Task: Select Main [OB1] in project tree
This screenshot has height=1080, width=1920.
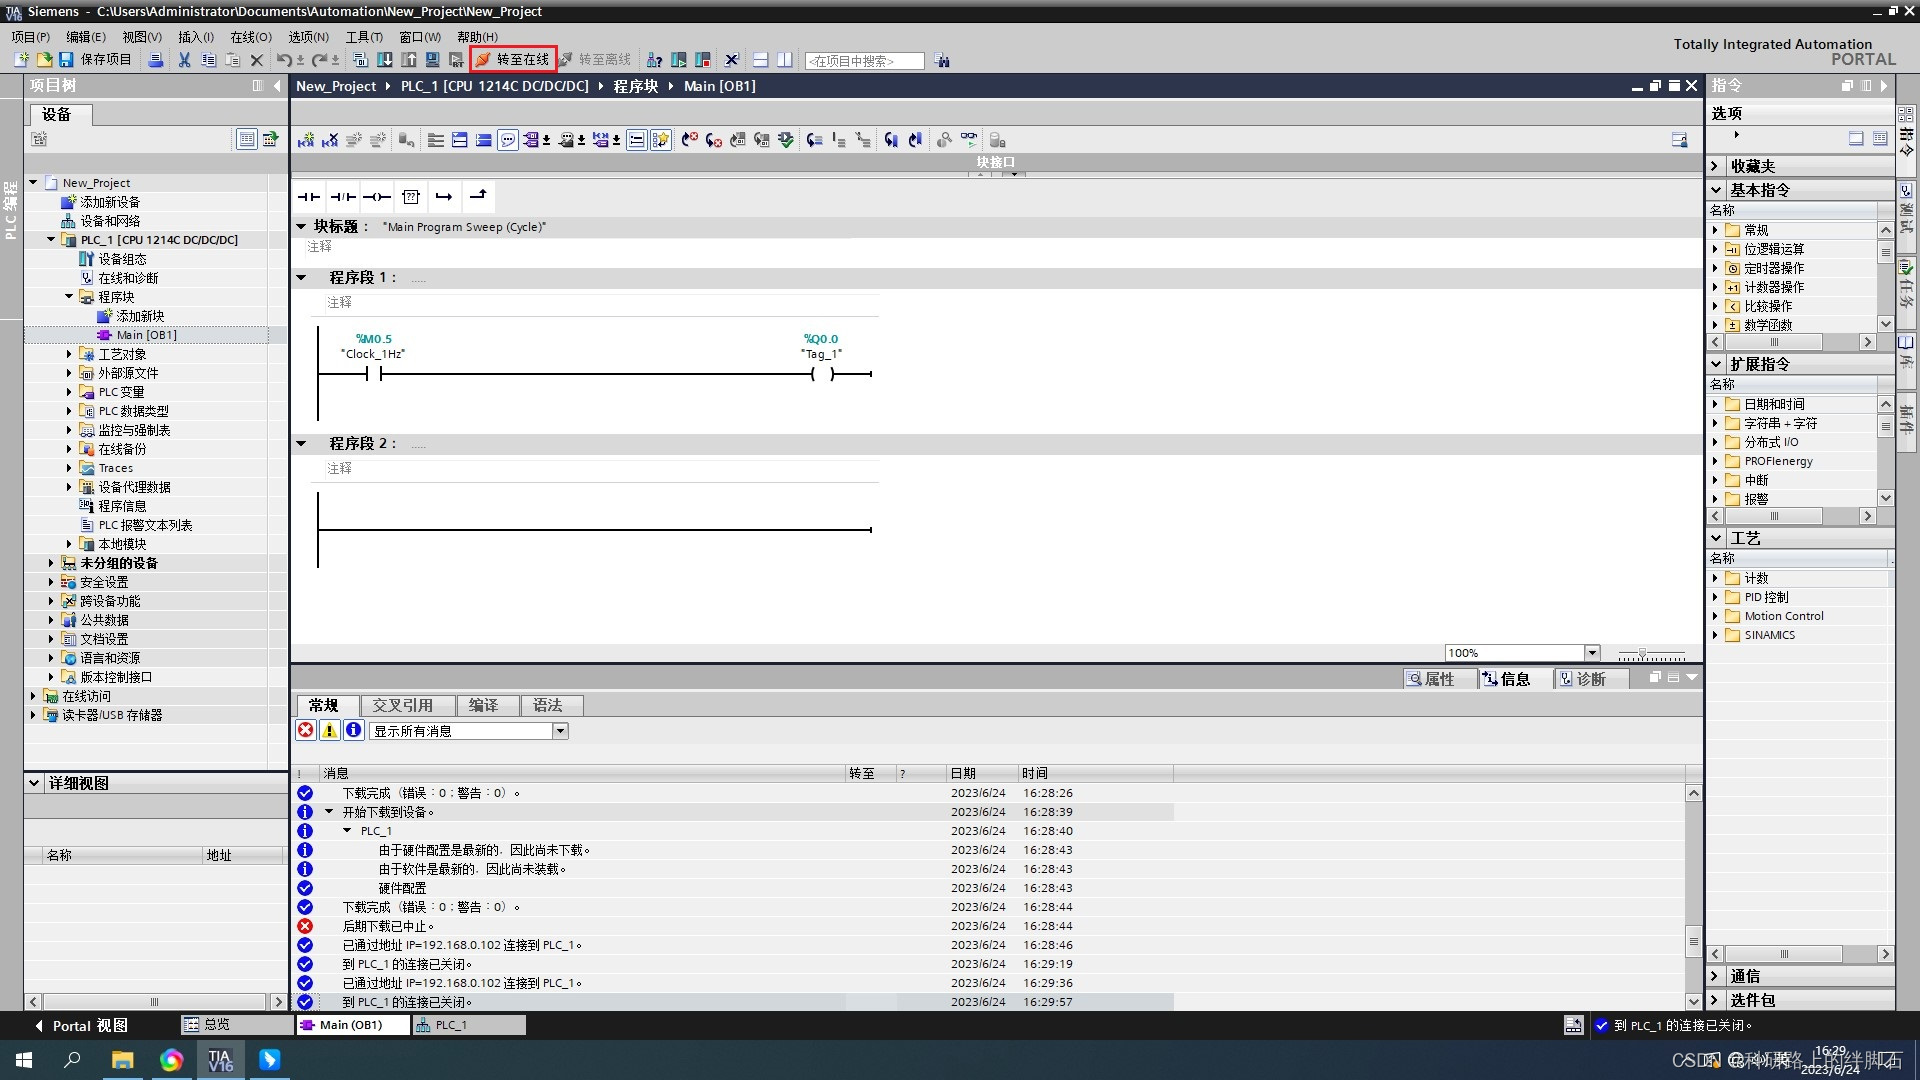Action: click(146, 335)
